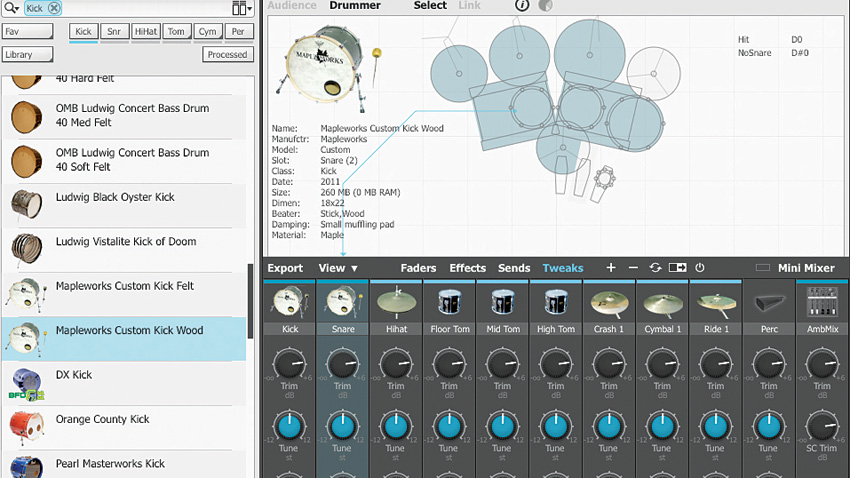850x478 pixels.
Task: Click the minus icon to remove a channel
Action: [x=633, y=268]
